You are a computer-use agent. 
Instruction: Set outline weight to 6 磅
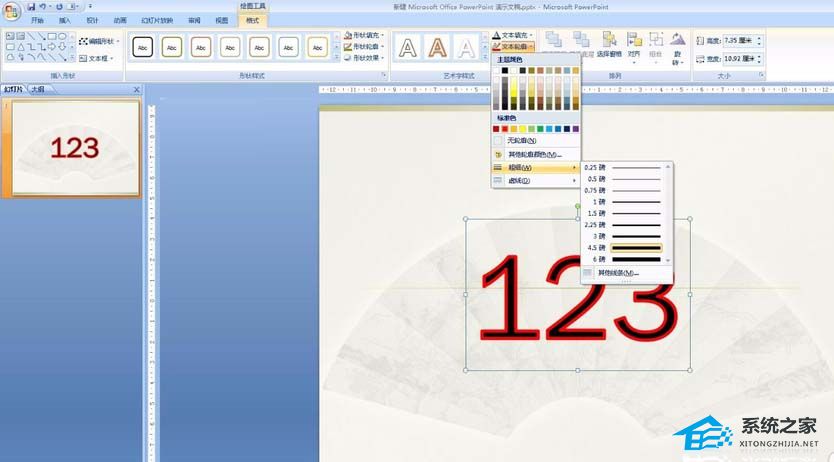coord(623,259)
